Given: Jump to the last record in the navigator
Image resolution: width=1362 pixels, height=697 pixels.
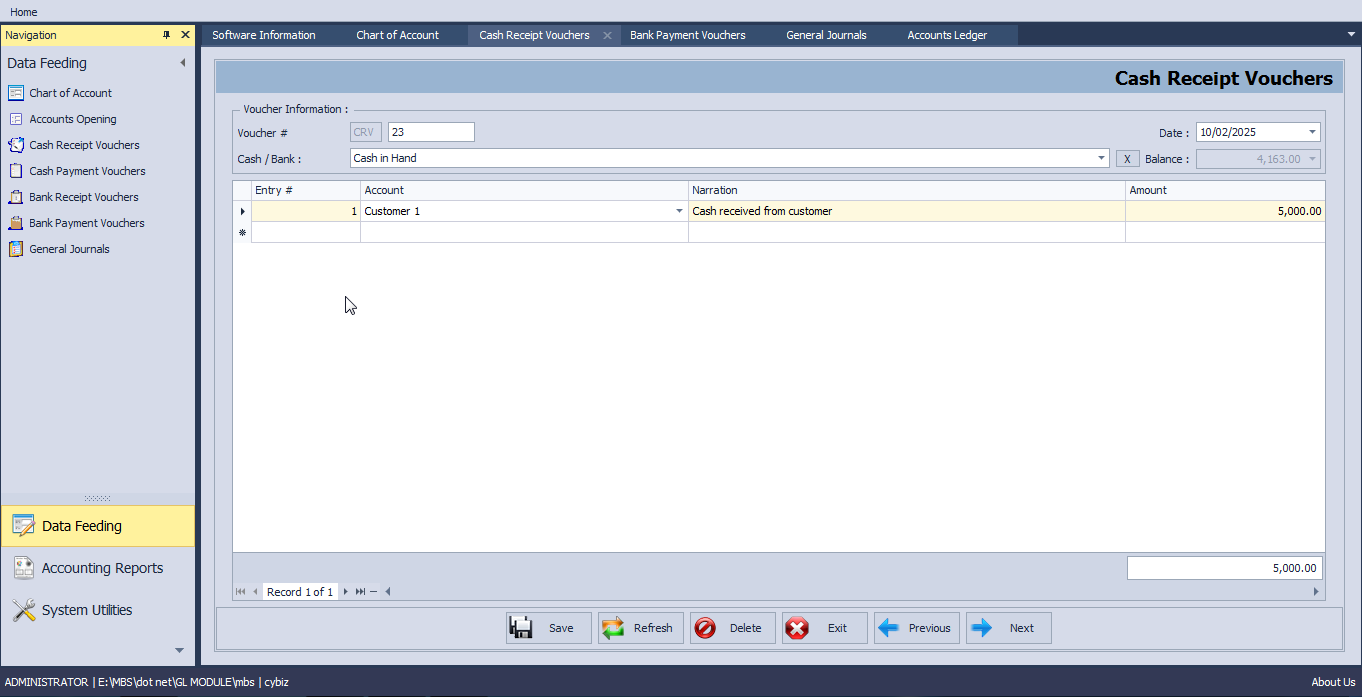Looking at the screenshot, I should [360, 592].
